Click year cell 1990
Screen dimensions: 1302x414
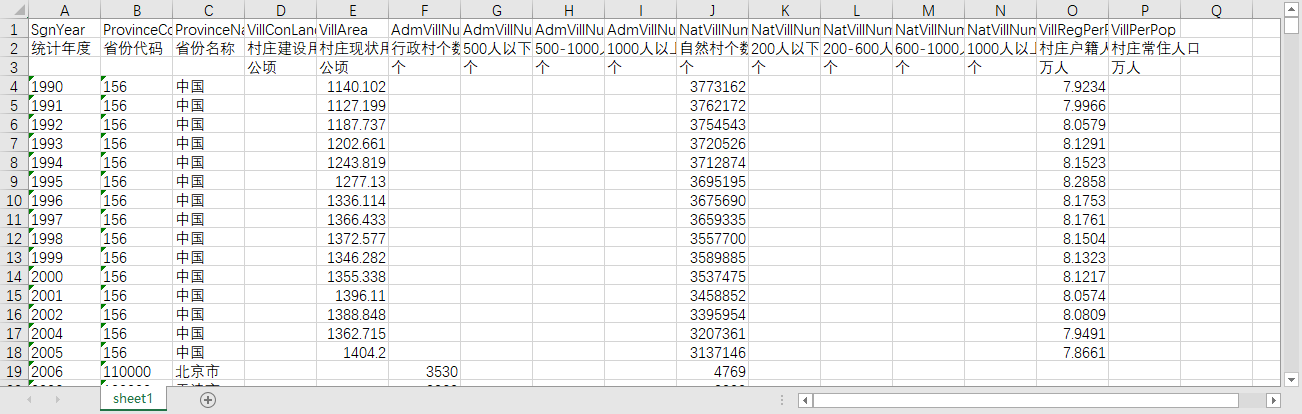(64, 86)
